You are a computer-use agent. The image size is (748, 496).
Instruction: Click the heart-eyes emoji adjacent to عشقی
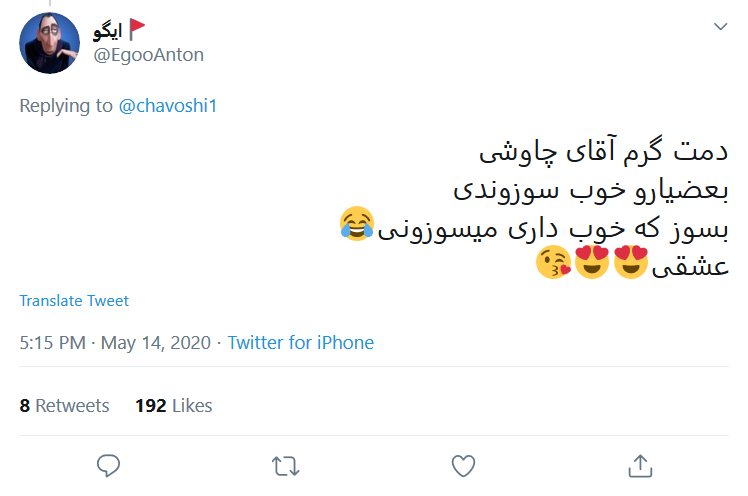(x=630, y=262)
